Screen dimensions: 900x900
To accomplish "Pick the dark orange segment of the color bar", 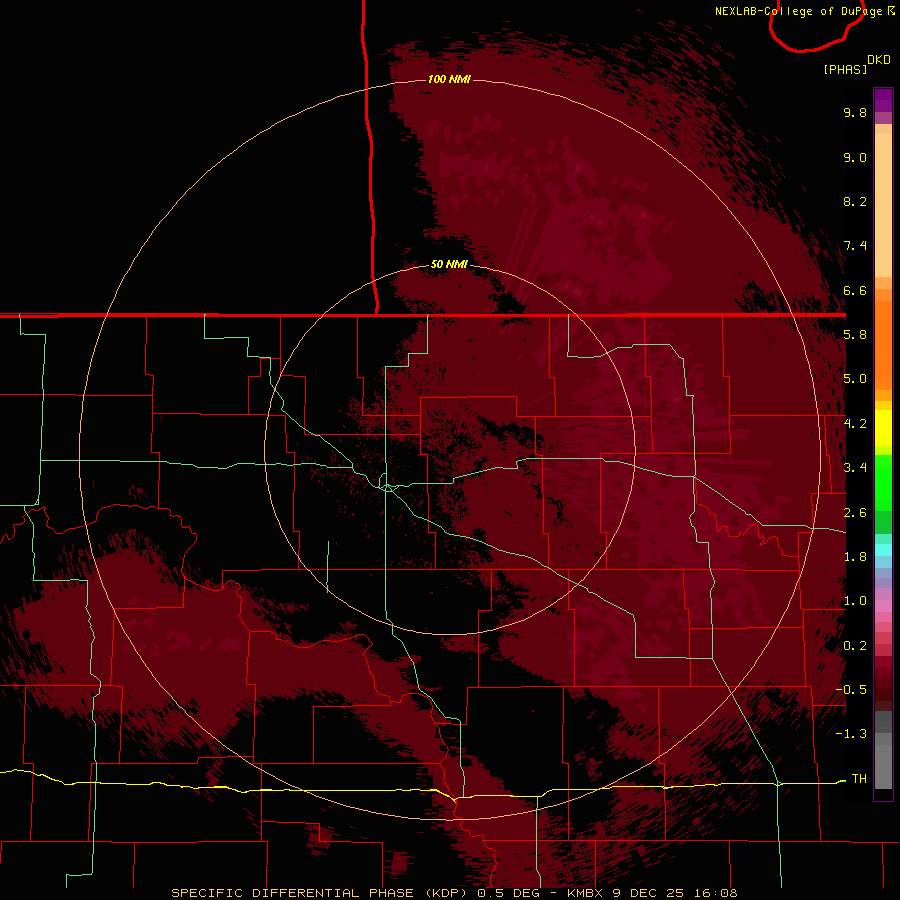I will point(883,346).
